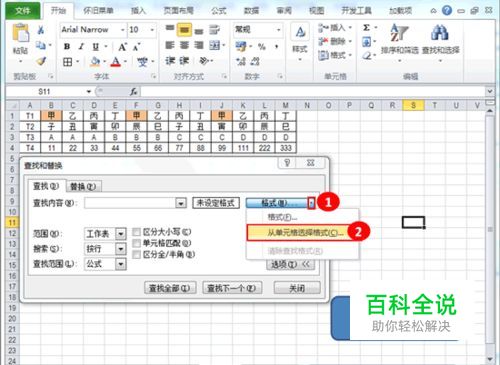Enable match entire cell contents checkbox
Screen dimensions: 500x365
(x=136, y=243)
